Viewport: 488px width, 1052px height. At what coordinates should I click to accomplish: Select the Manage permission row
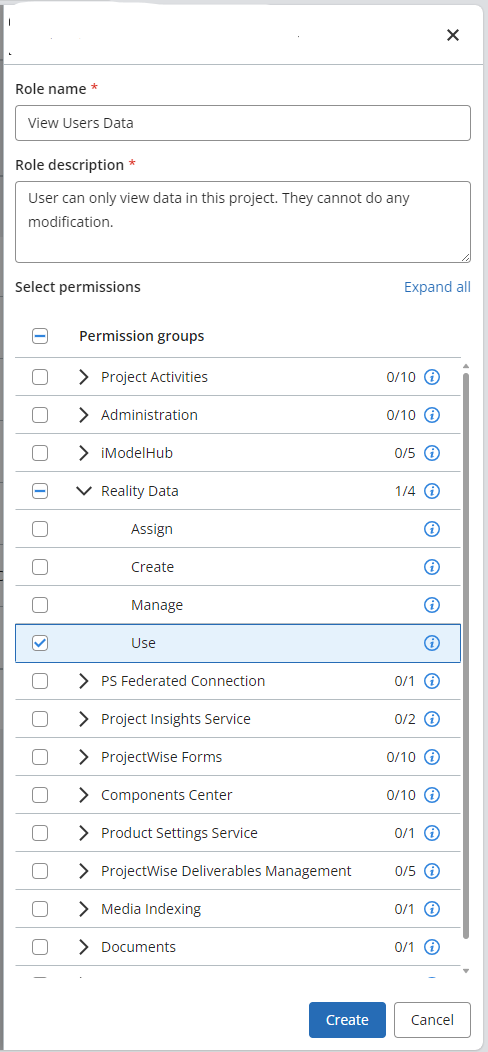point(238,605)
